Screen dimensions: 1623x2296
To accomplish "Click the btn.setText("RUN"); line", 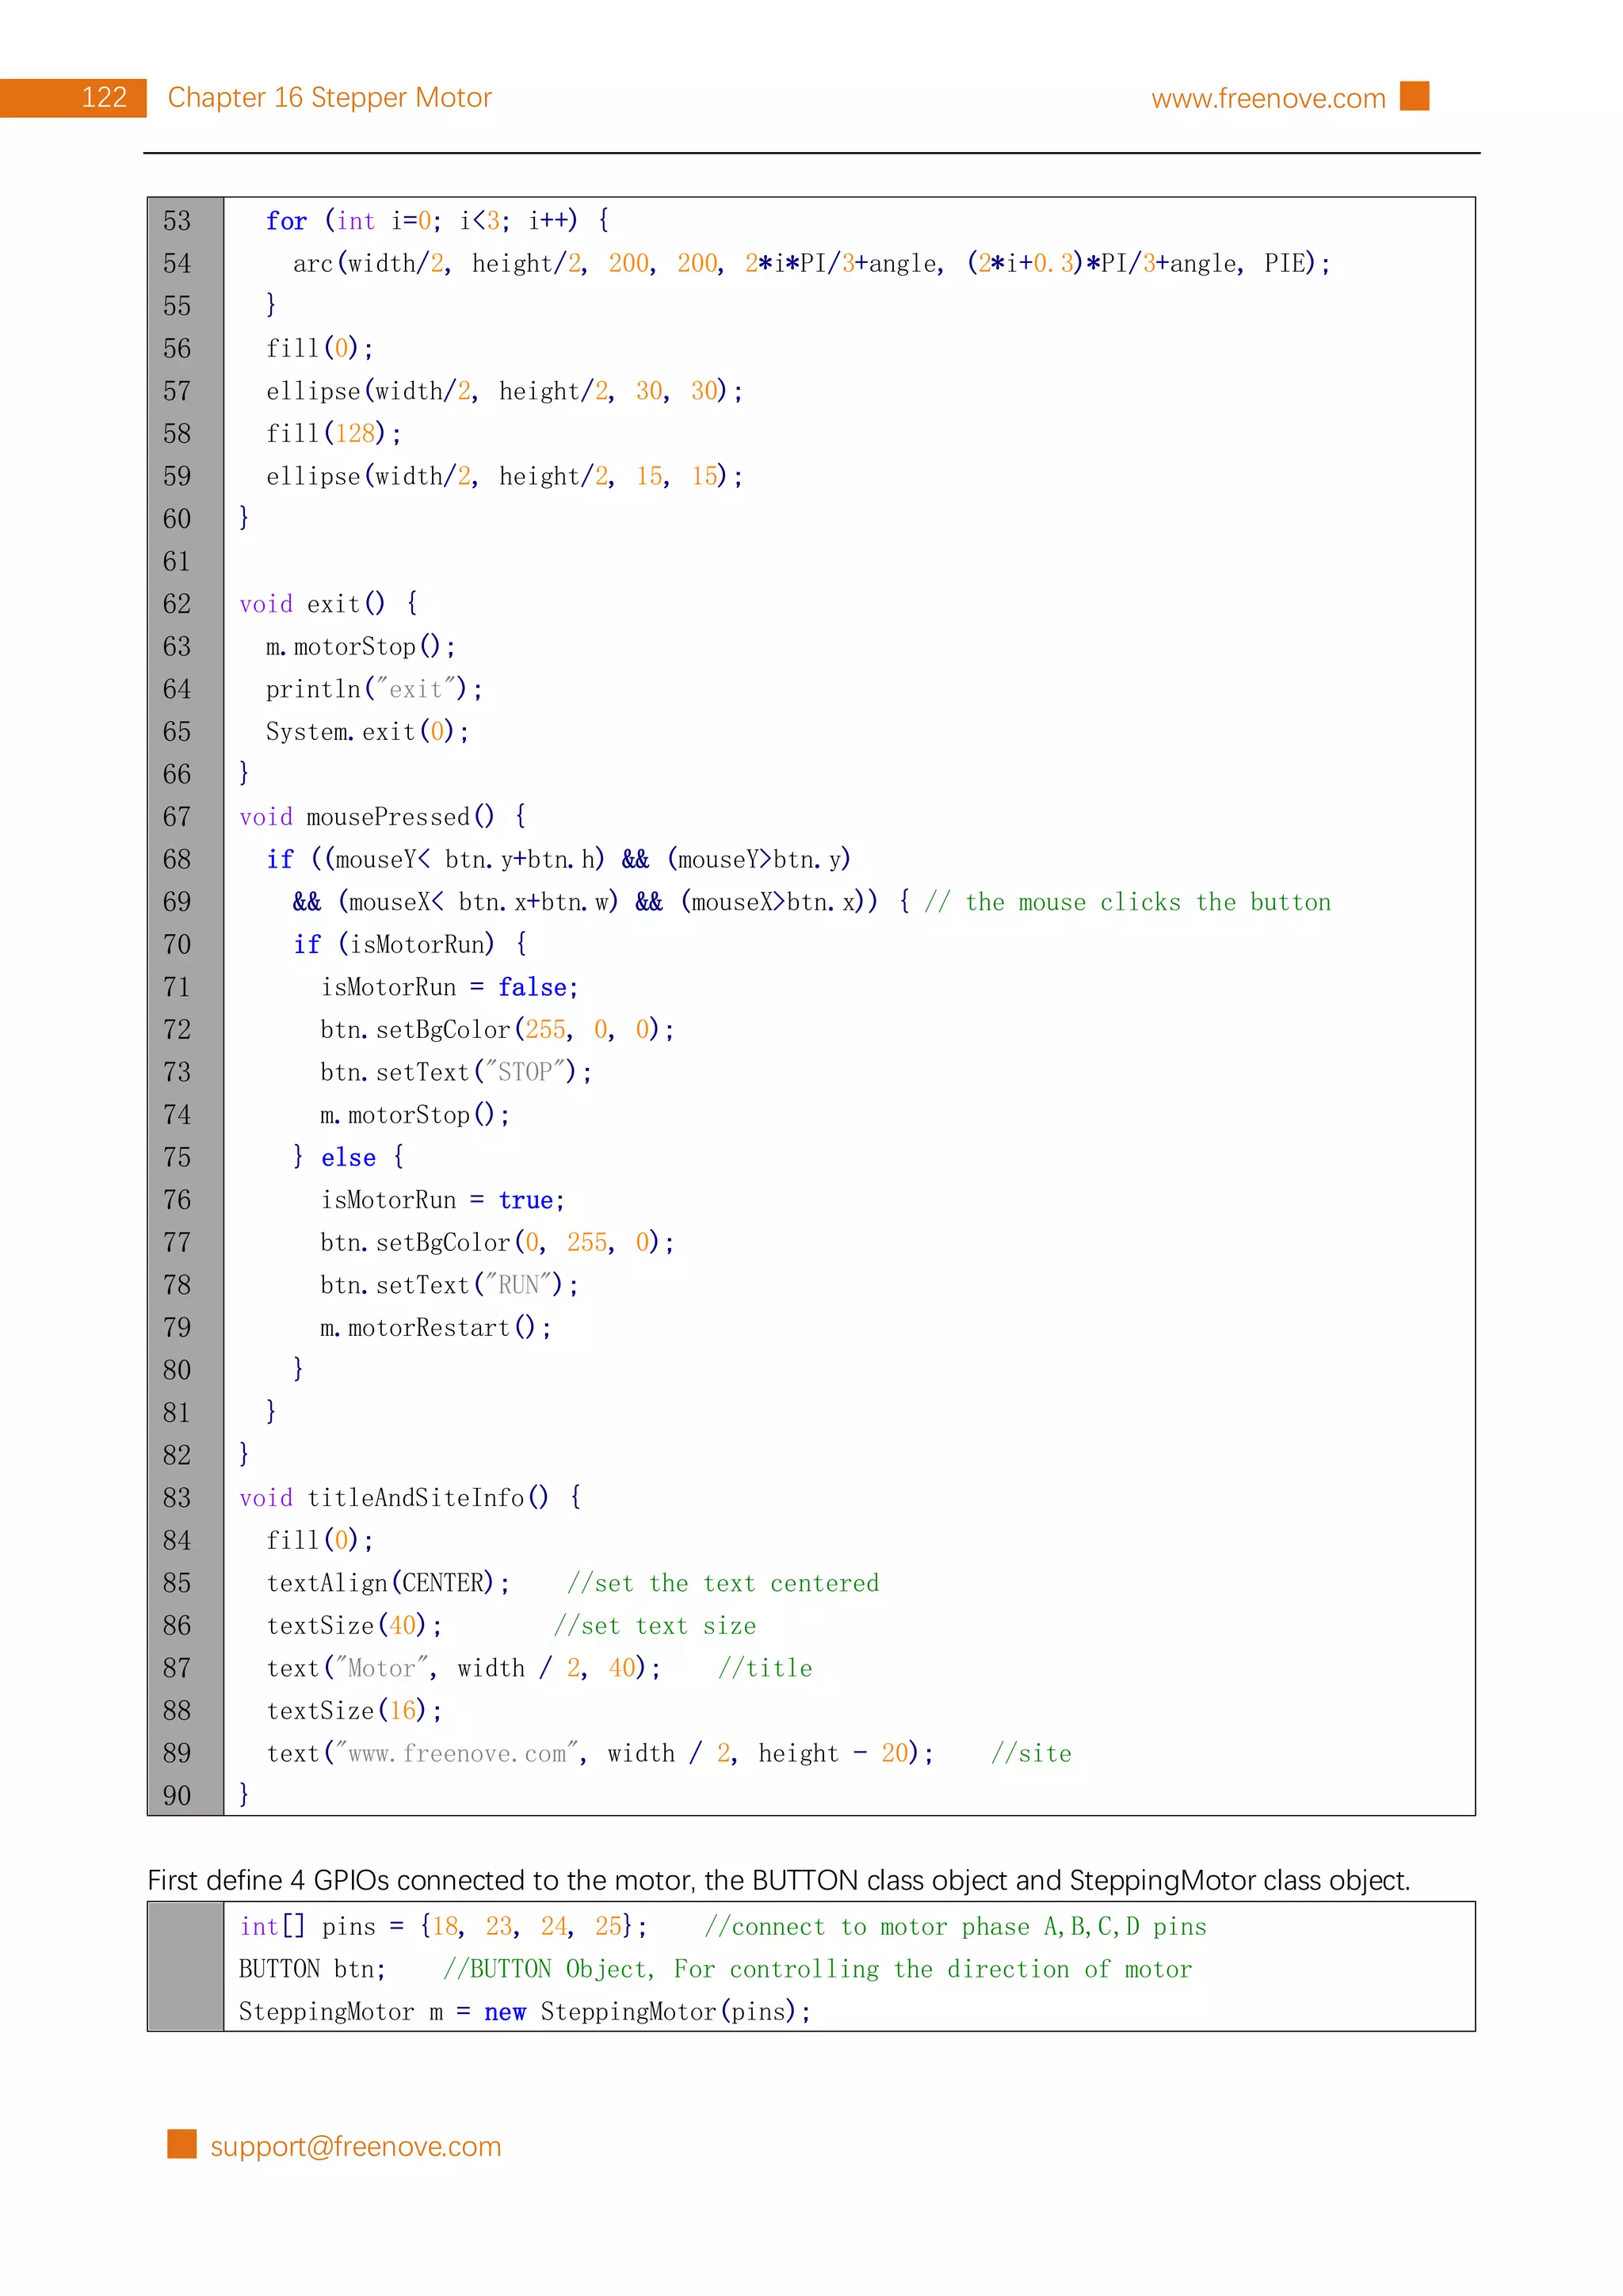I will 450,1285.
